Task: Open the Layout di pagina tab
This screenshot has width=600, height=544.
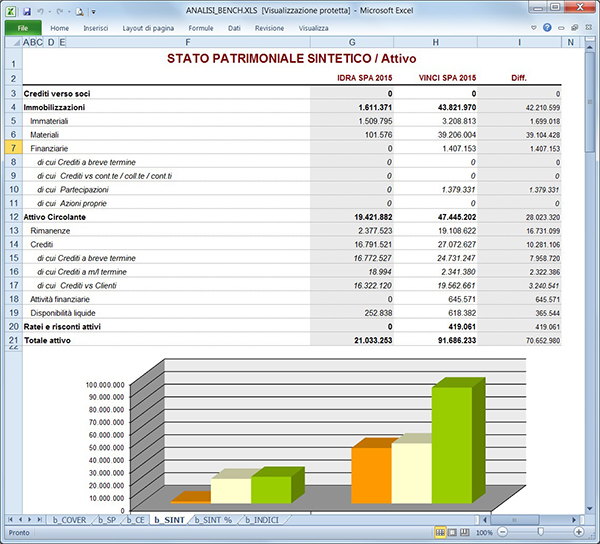Action: click(148, 28)
